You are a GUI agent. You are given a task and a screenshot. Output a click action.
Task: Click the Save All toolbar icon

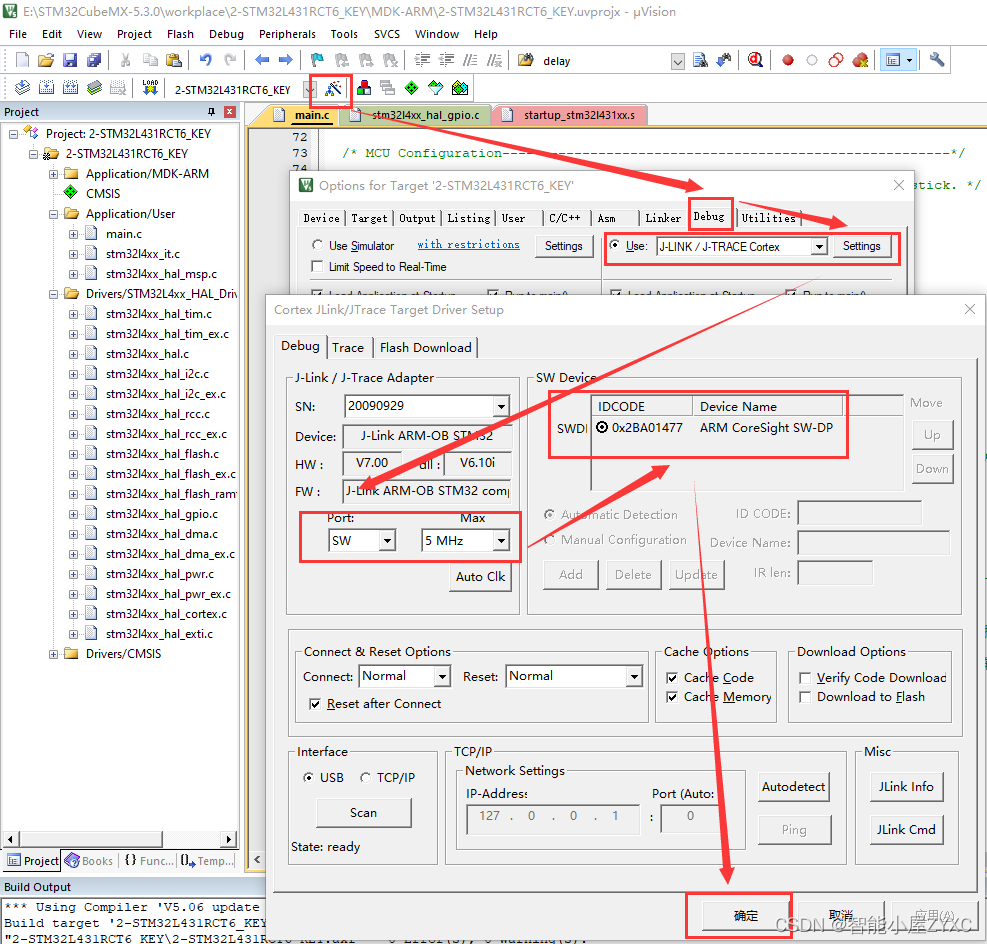[94, 60]
